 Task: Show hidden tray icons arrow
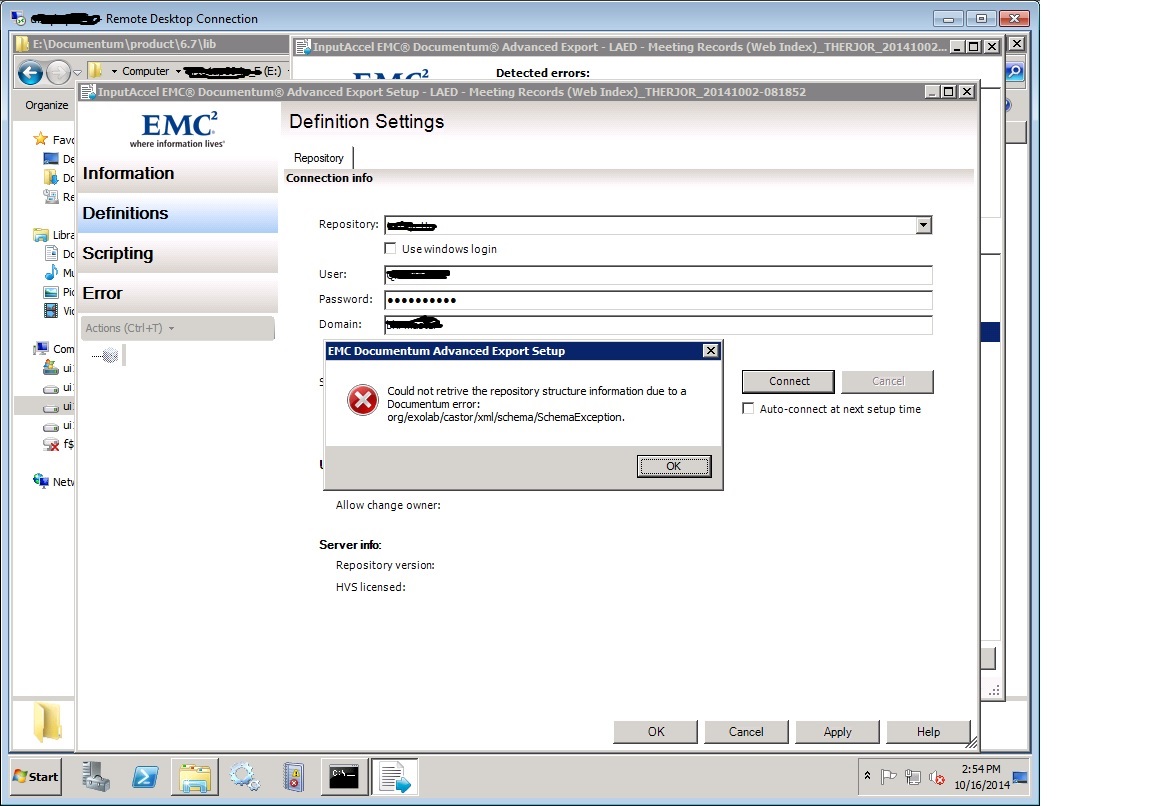point(868,775)
